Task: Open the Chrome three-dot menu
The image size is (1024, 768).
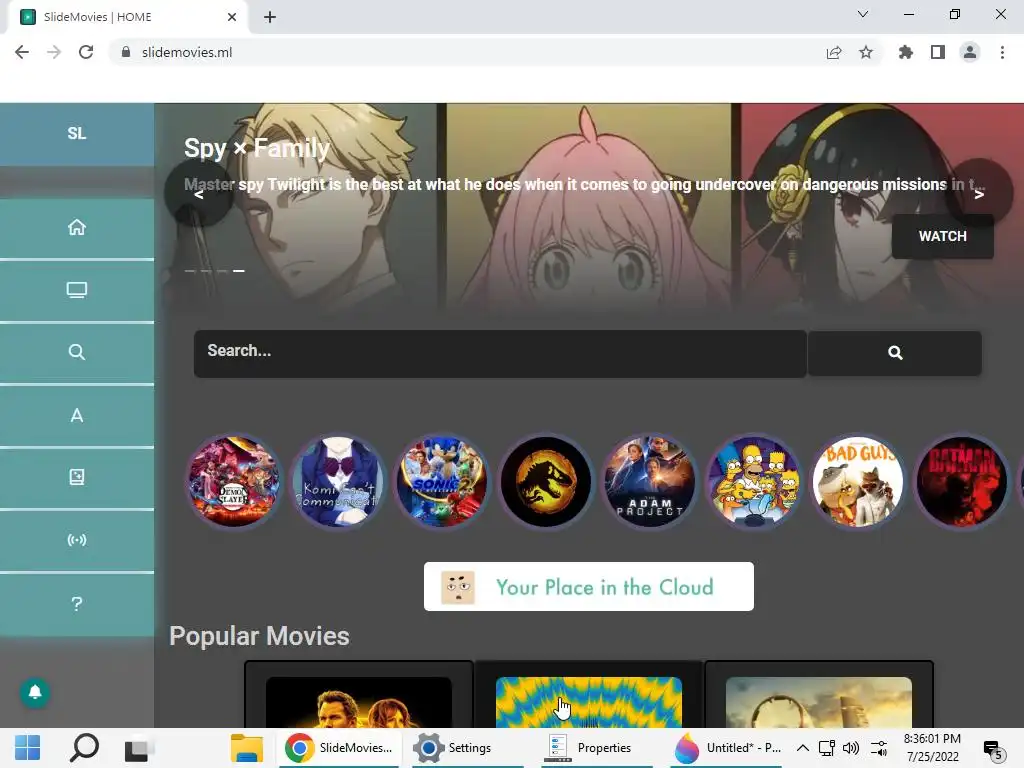Action: pos(1002,52)
